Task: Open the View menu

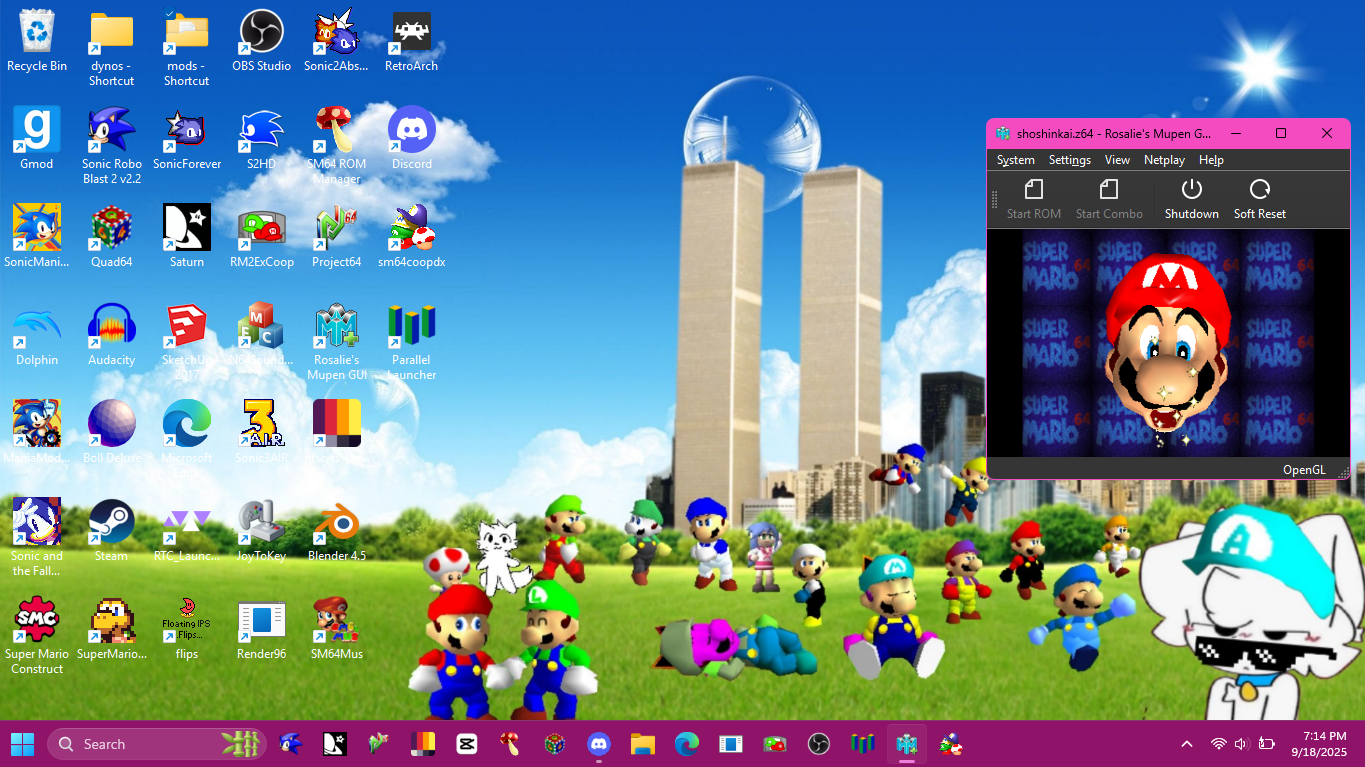Action: click(x=1117, y=160)
